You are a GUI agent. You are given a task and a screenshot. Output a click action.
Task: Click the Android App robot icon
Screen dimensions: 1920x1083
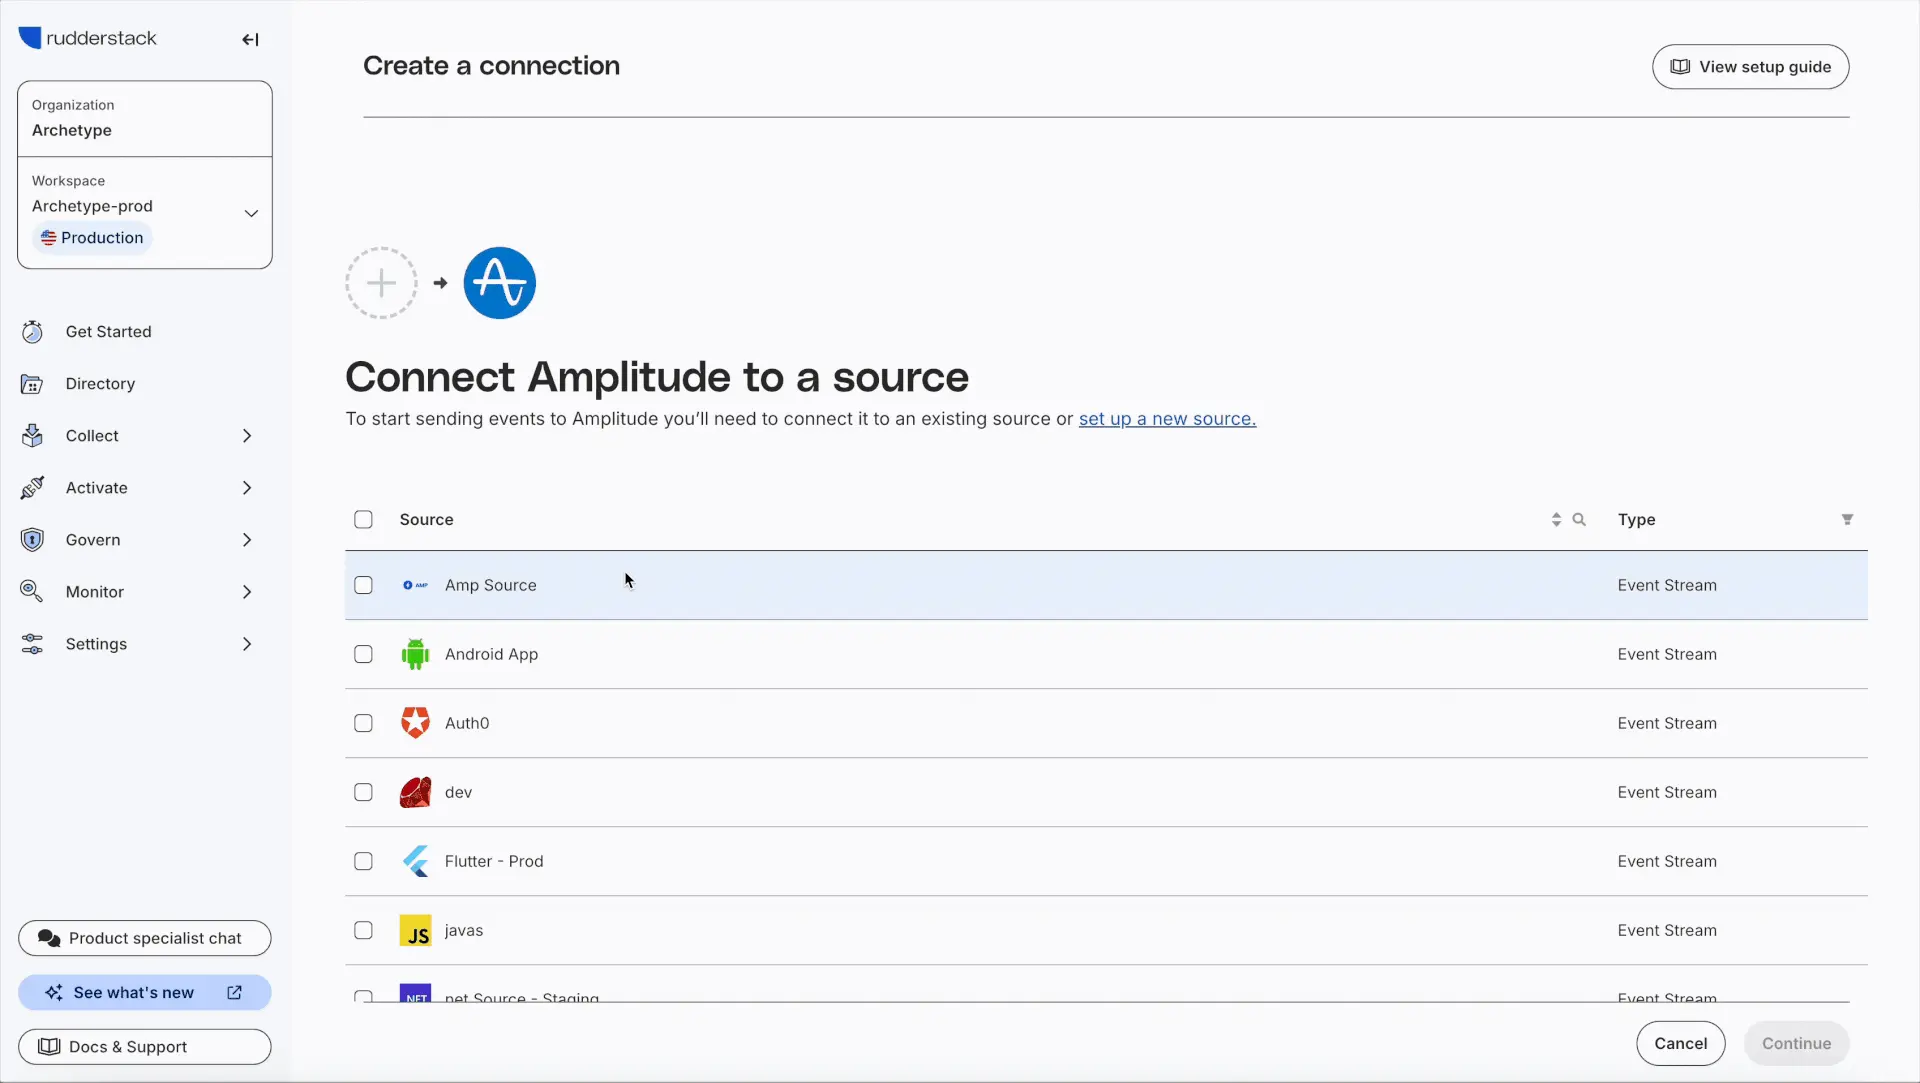point(415,654)
